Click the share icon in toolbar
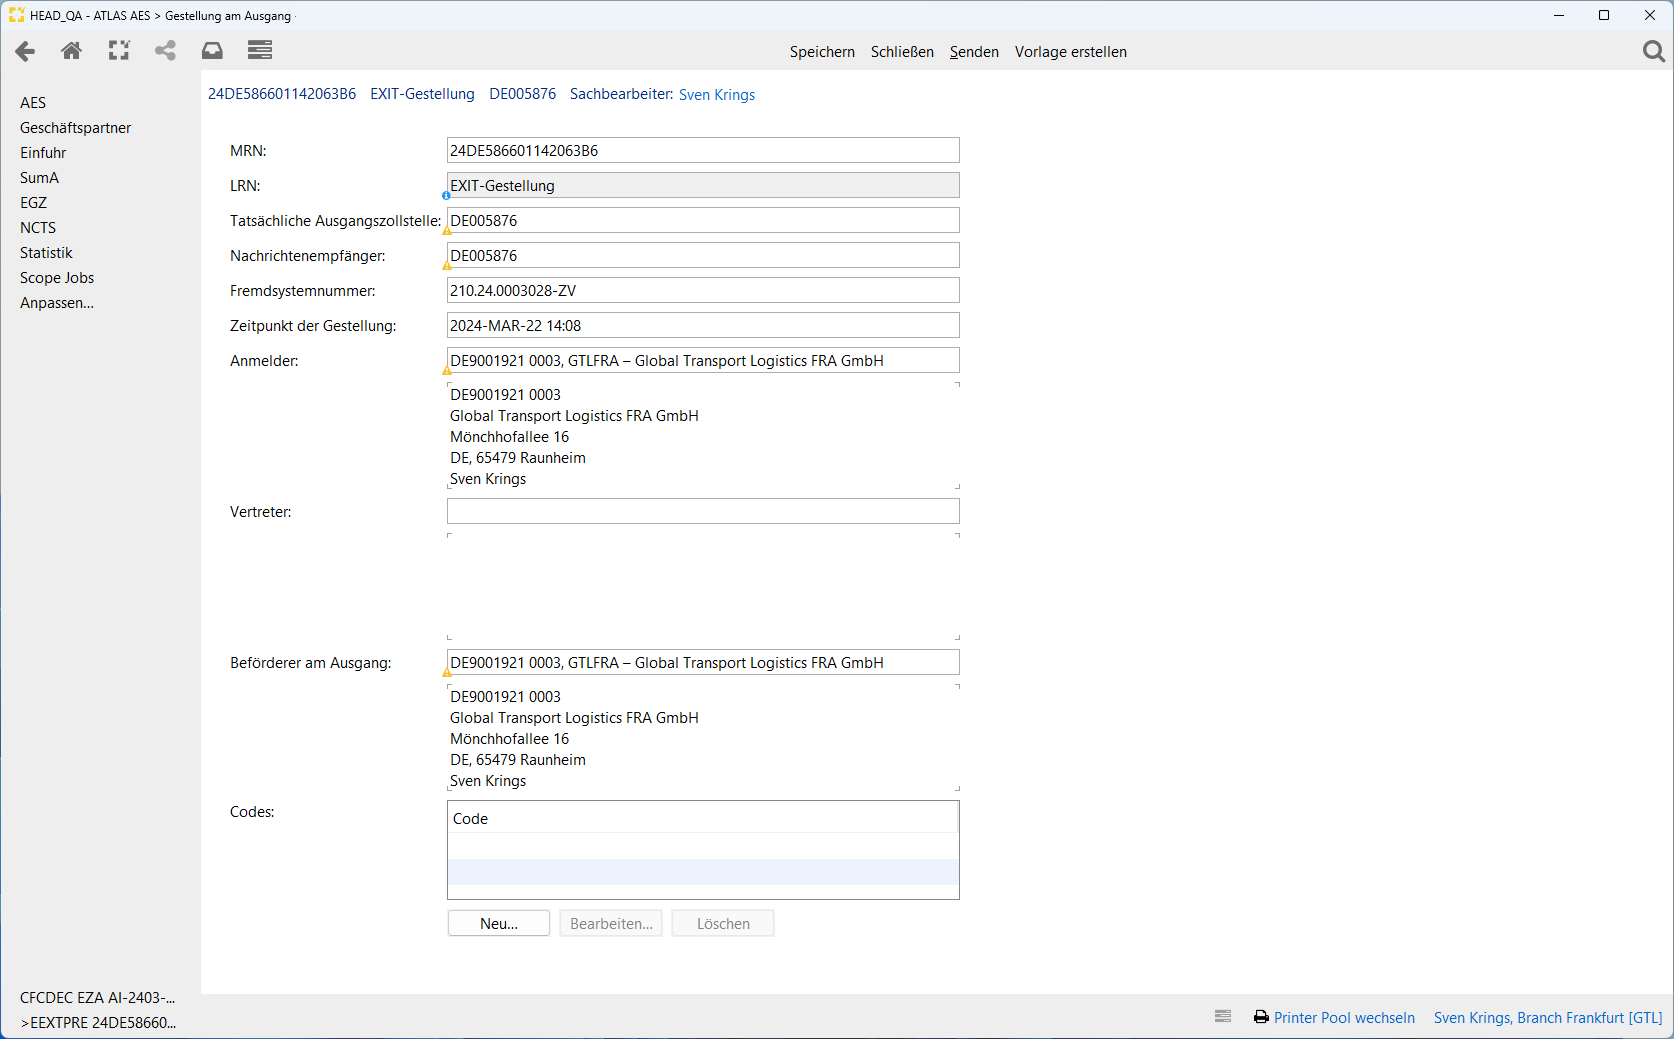This screenshot has width=1674, height=1039. tap(165, 51)
